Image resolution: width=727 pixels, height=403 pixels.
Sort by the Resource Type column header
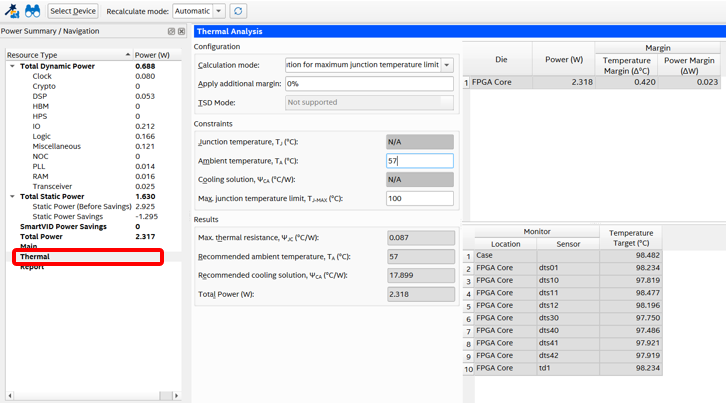(69, 55)
